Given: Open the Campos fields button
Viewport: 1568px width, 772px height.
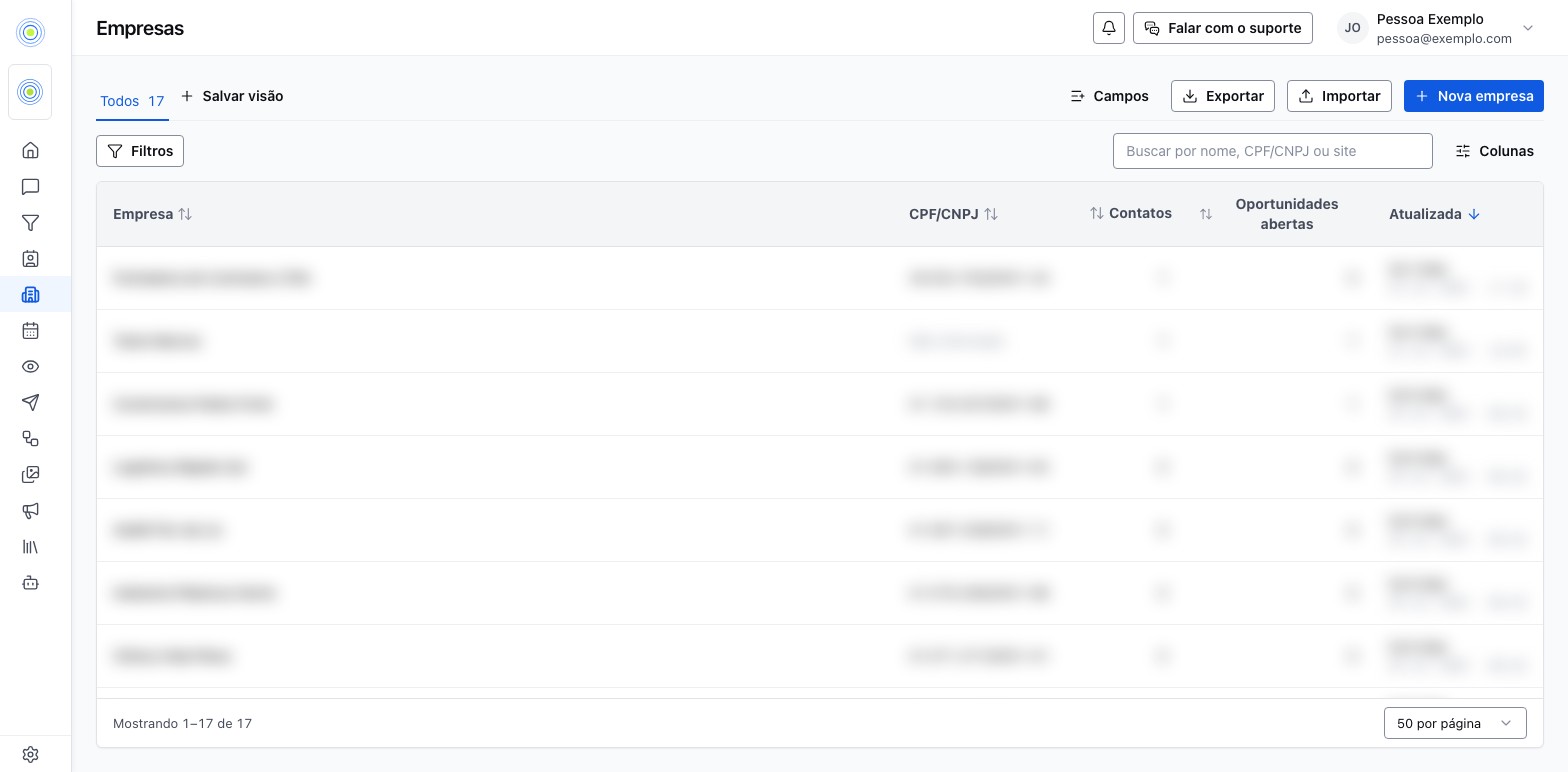Looking at the screenshot, I should (x=1110, y=96).
